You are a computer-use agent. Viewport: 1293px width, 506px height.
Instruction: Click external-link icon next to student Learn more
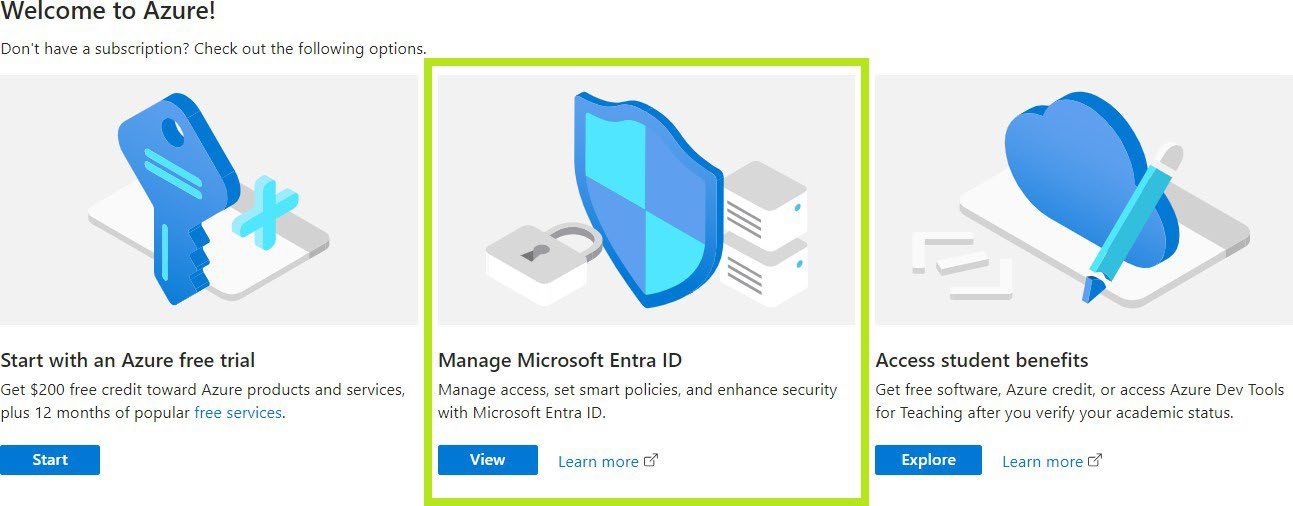[x=1095, y=461]
